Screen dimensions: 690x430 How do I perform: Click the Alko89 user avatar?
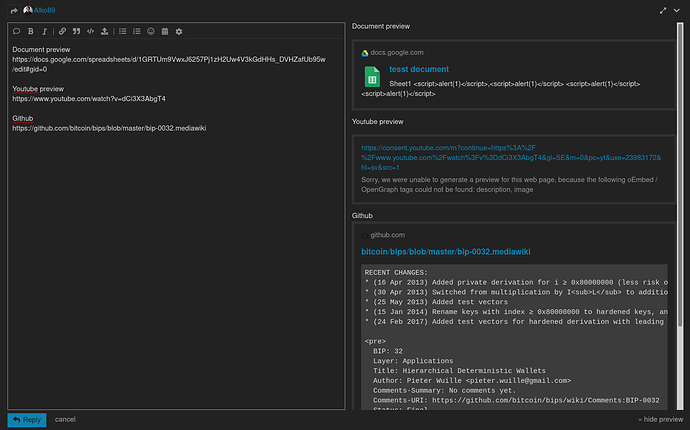click(28, 10)
